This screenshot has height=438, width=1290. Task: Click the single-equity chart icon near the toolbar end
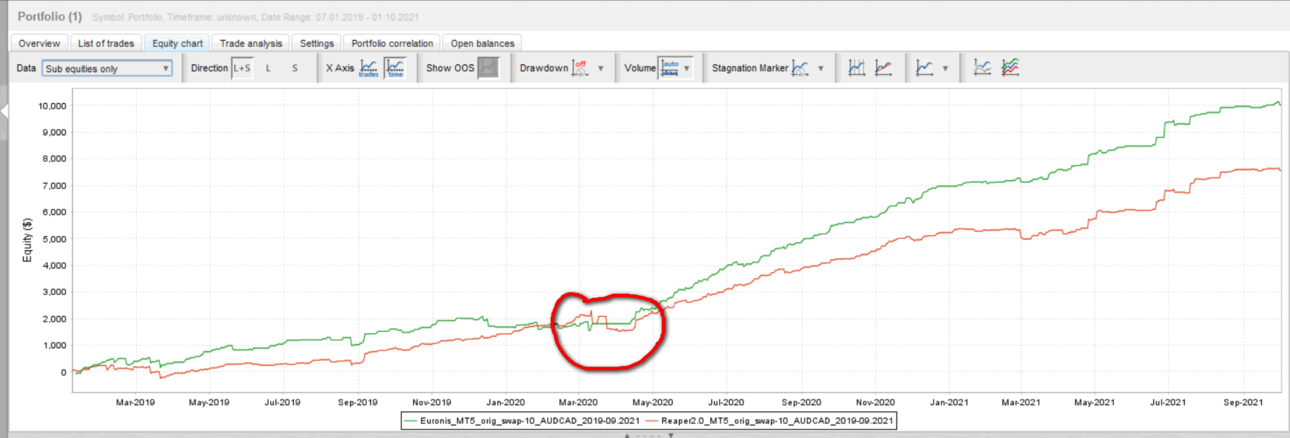[983, 68]
